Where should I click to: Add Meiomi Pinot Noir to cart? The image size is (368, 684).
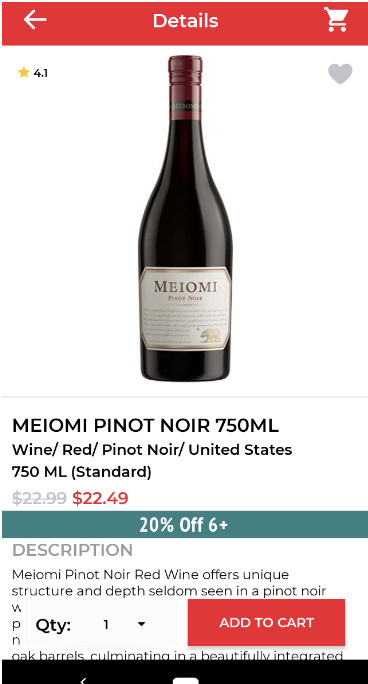coord(266,622)
